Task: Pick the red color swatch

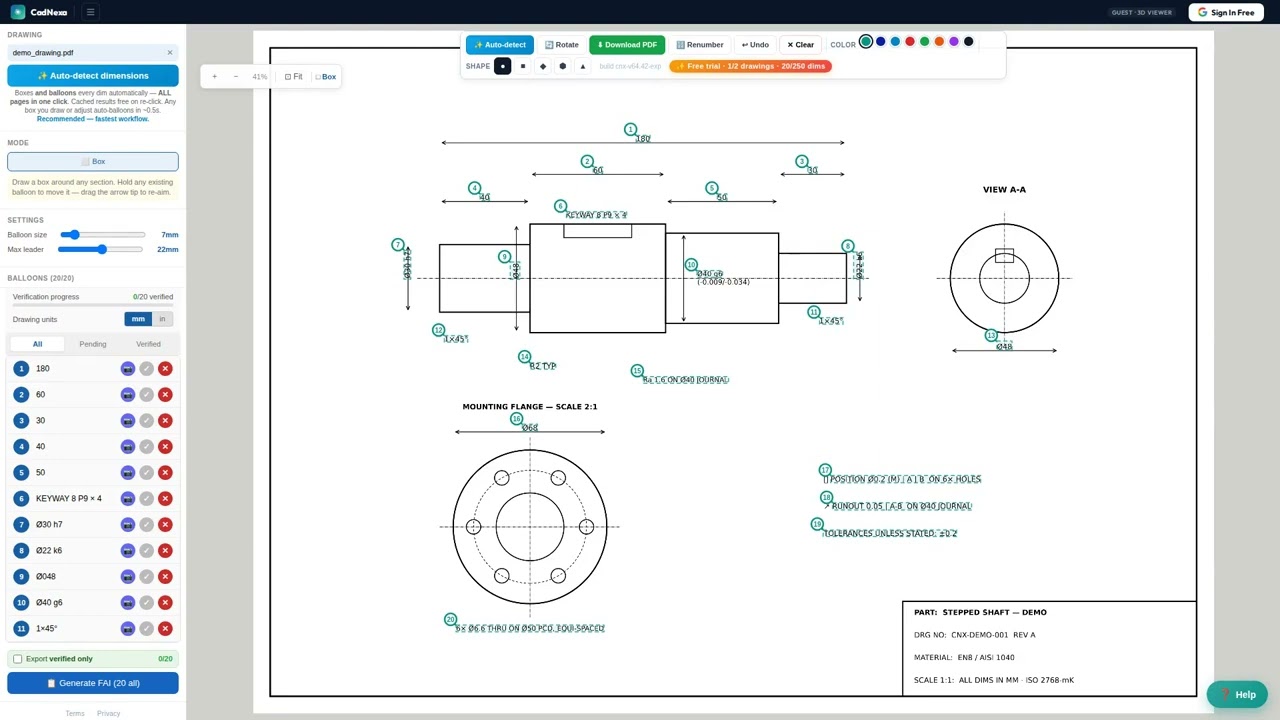Action: click(x=910, y=42)
